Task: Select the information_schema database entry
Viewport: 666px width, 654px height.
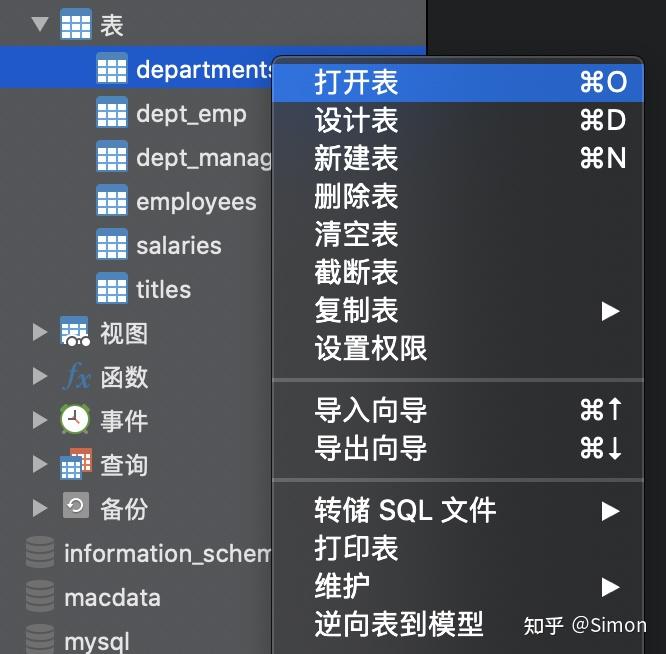Action: 165,553
